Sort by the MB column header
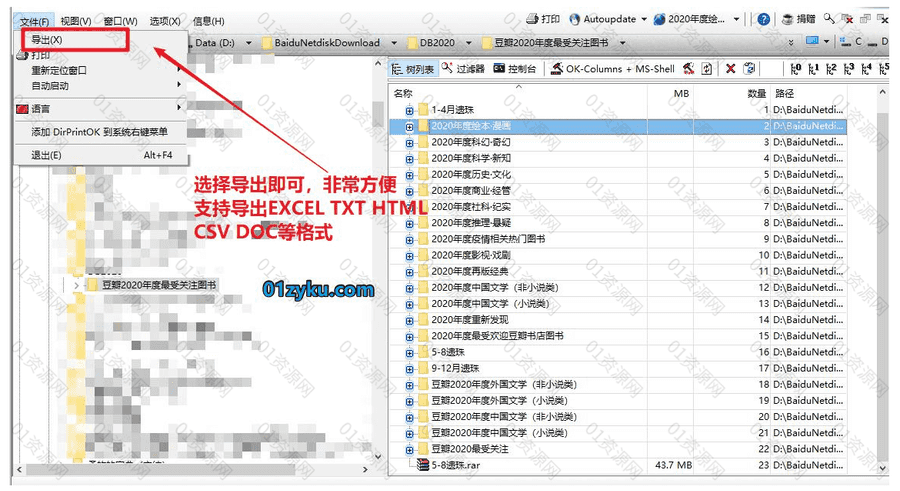The width and height of the screenshot is (900, 491). (670, 93)
